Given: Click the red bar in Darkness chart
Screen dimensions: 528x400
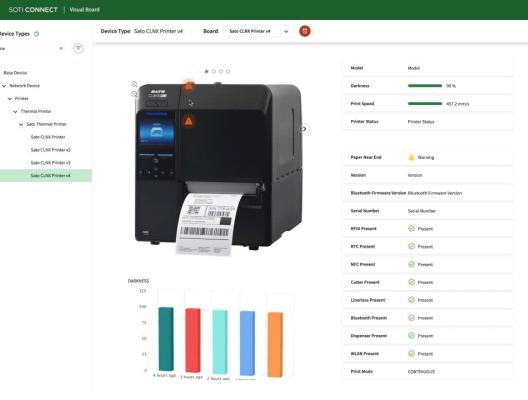Looking at the screenshot, I should point(193,340).
